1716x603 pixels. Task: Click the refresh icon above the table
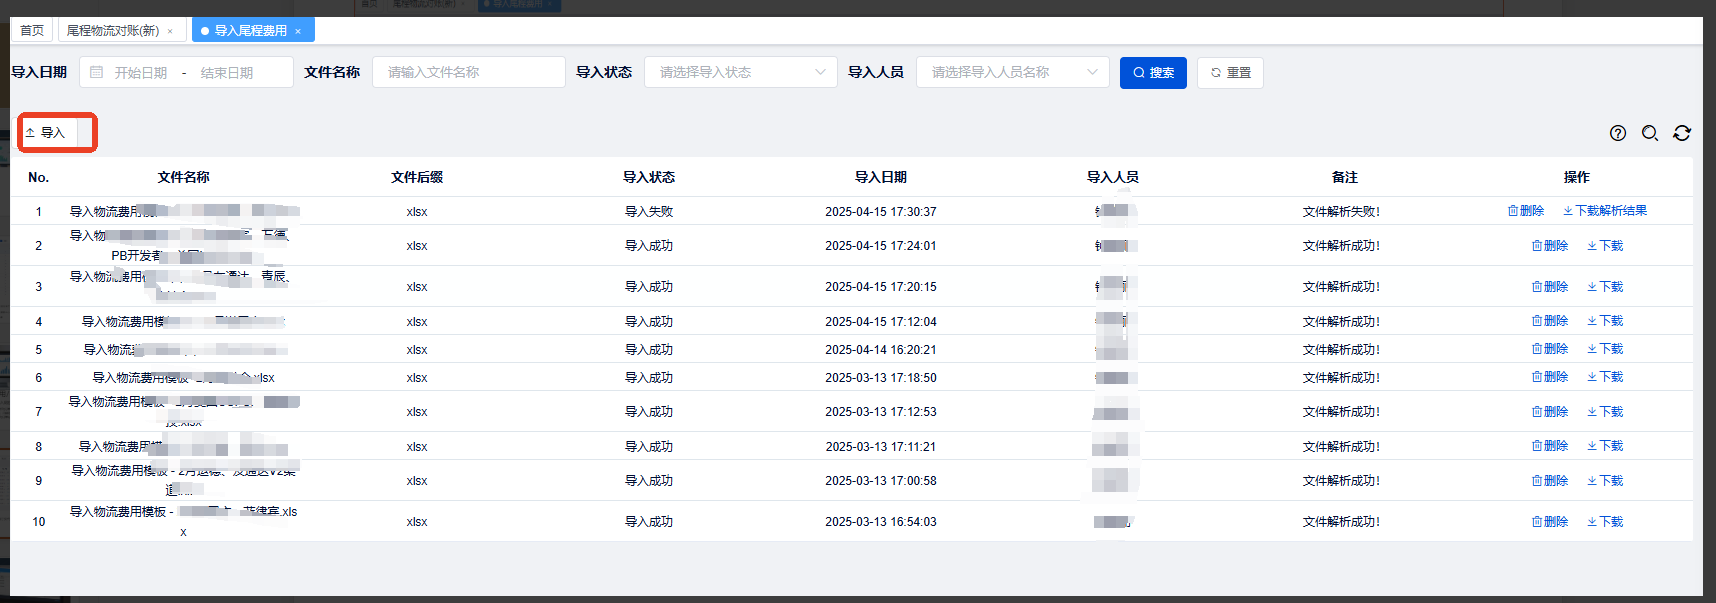(1681, 133)
